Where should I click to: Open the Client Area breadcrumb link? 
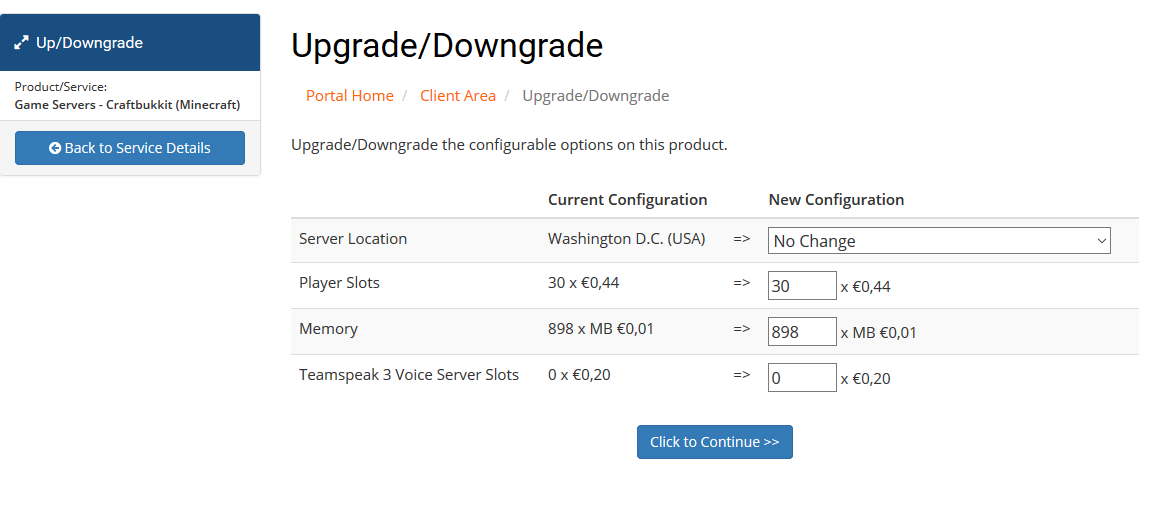(458, 95)
